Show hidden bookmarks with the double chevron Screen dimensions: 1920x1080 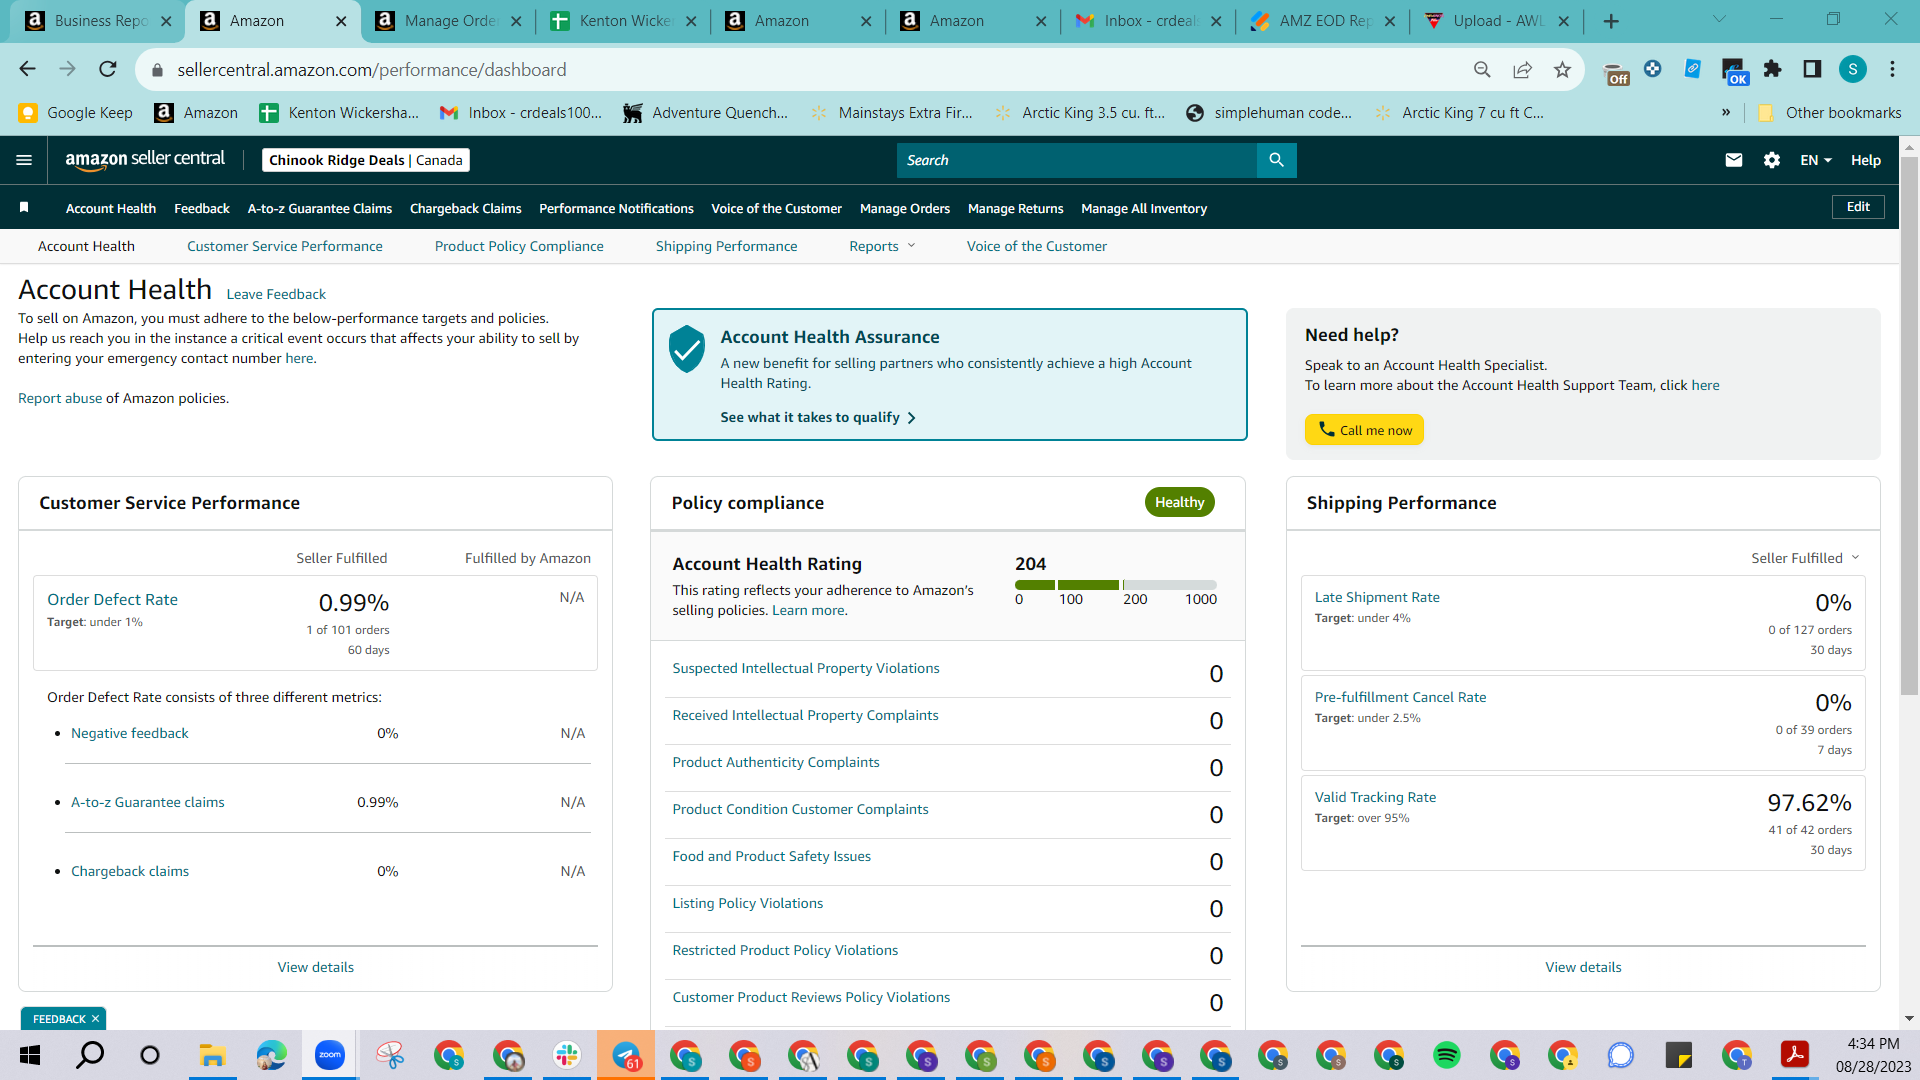click(x=1726, y=113)
